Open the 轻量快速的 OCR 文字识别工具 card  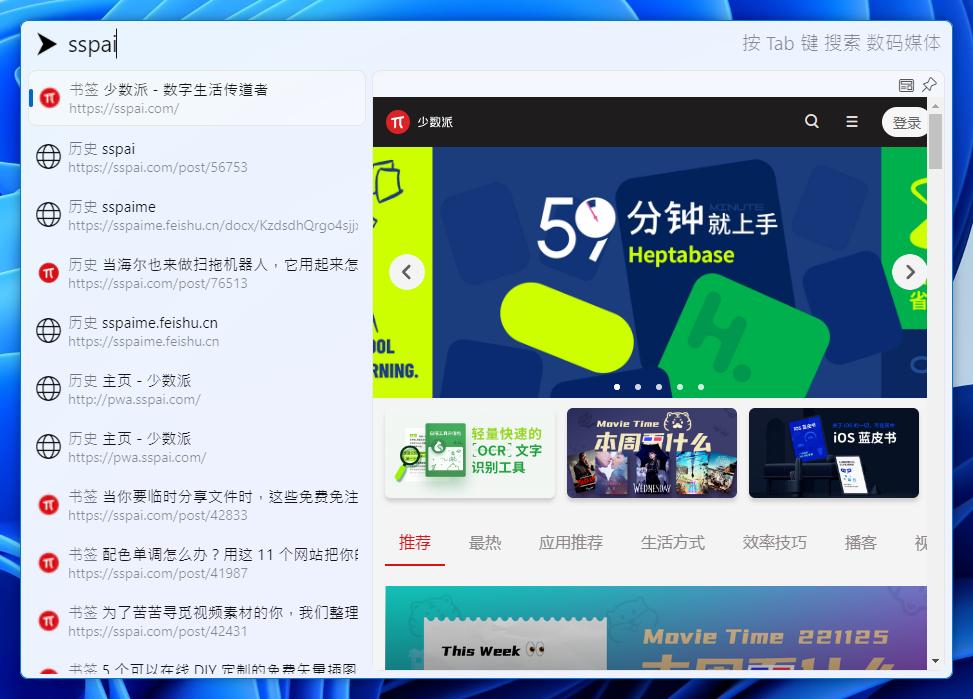coord(470,453)
